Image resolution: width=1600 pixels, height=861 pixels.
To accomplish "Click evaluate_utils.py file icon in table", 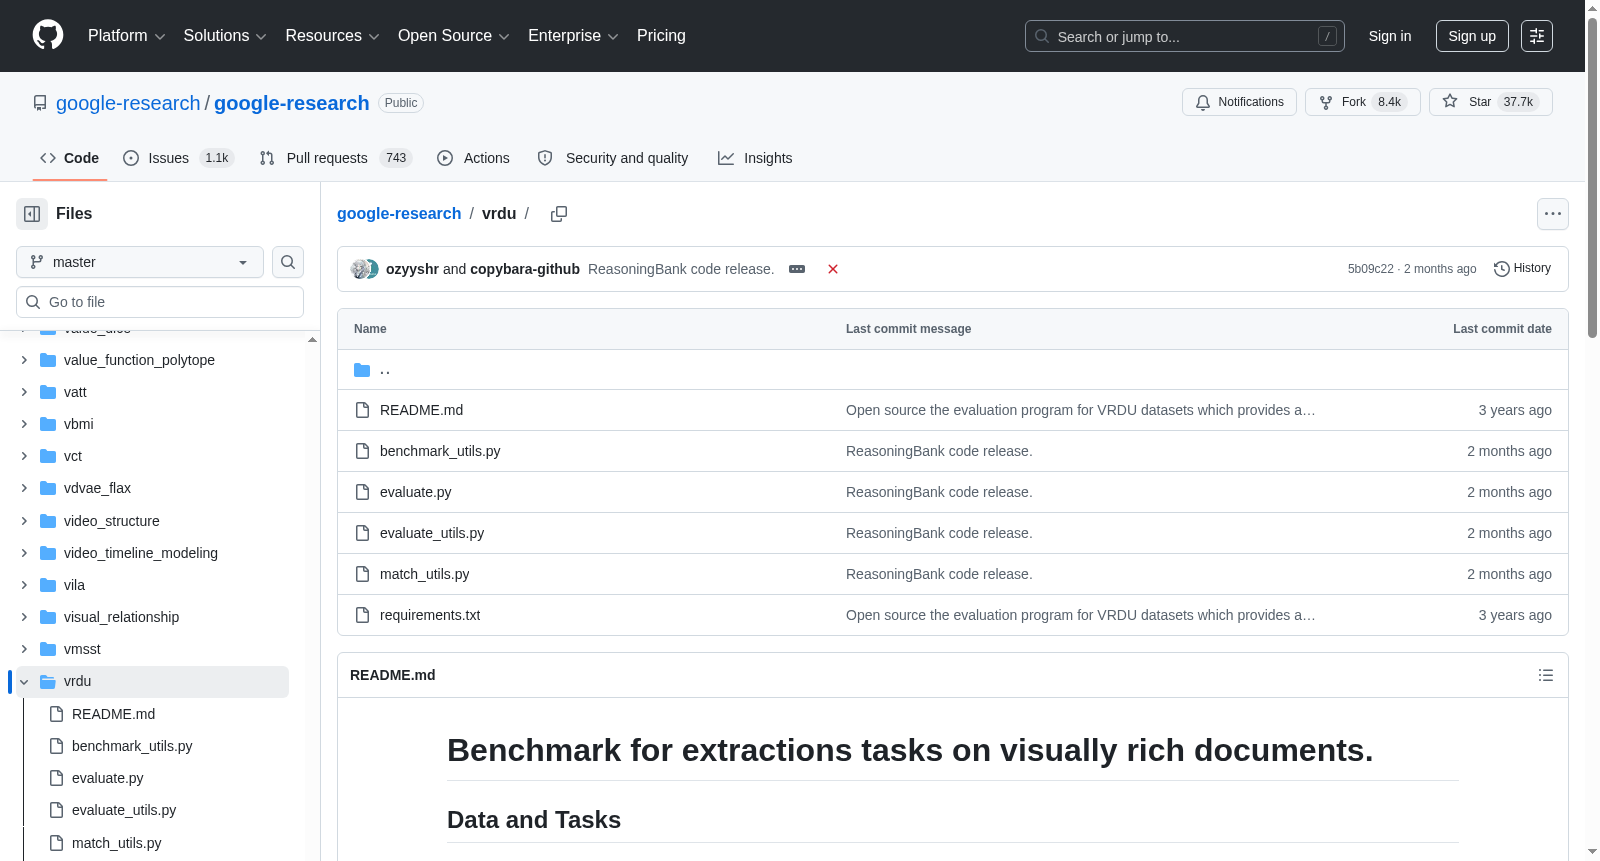I will 362,533.
